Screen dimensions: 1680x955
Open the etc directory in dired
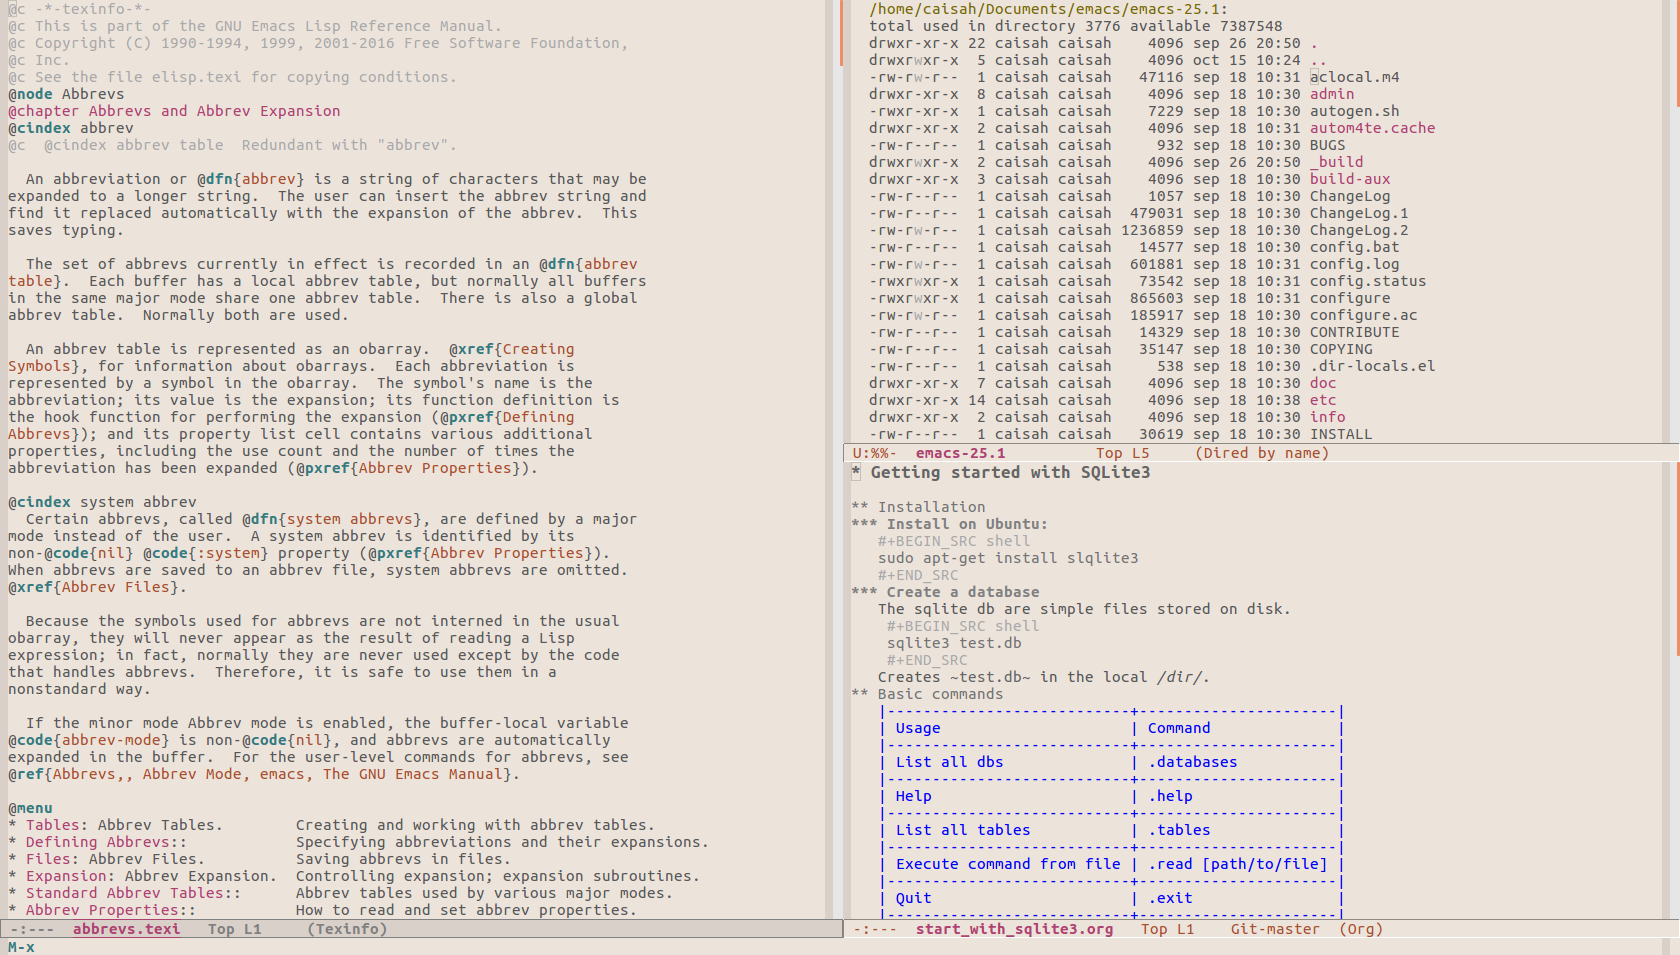click(1323, 400)
